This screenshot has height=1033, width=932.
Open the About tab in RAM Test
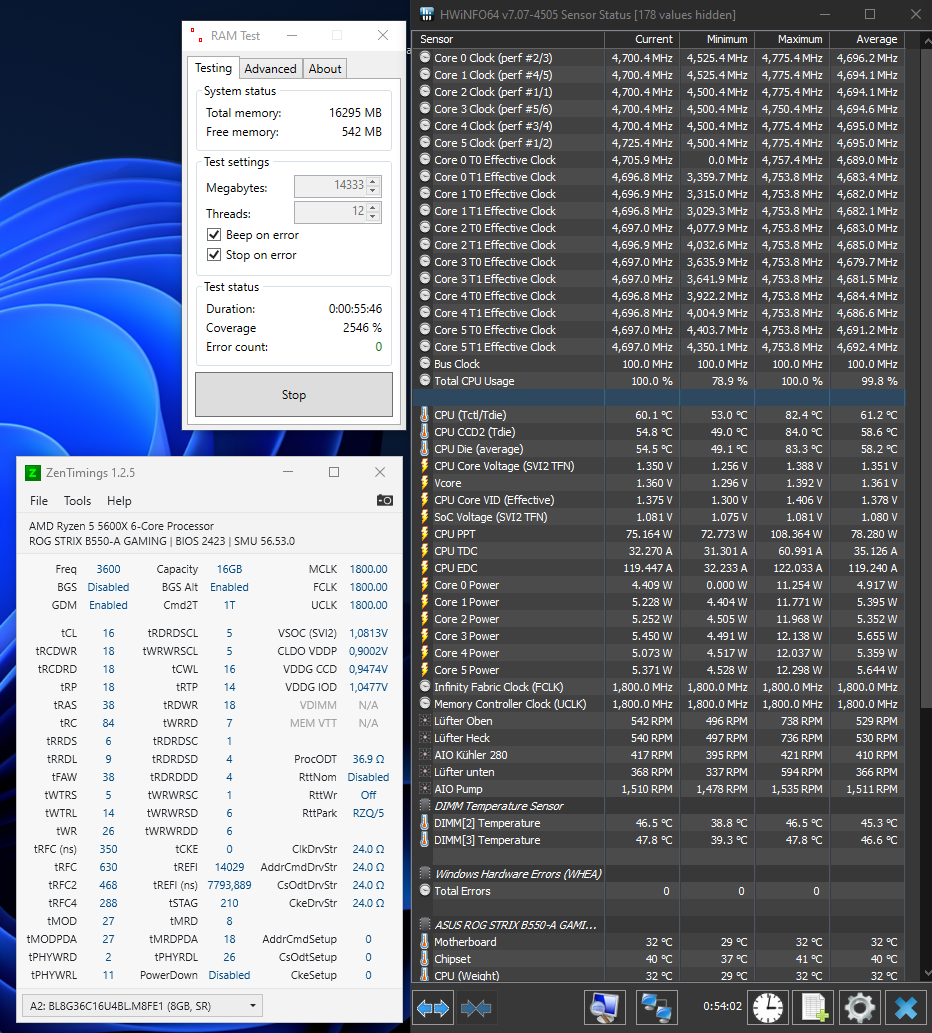[325, 69]
